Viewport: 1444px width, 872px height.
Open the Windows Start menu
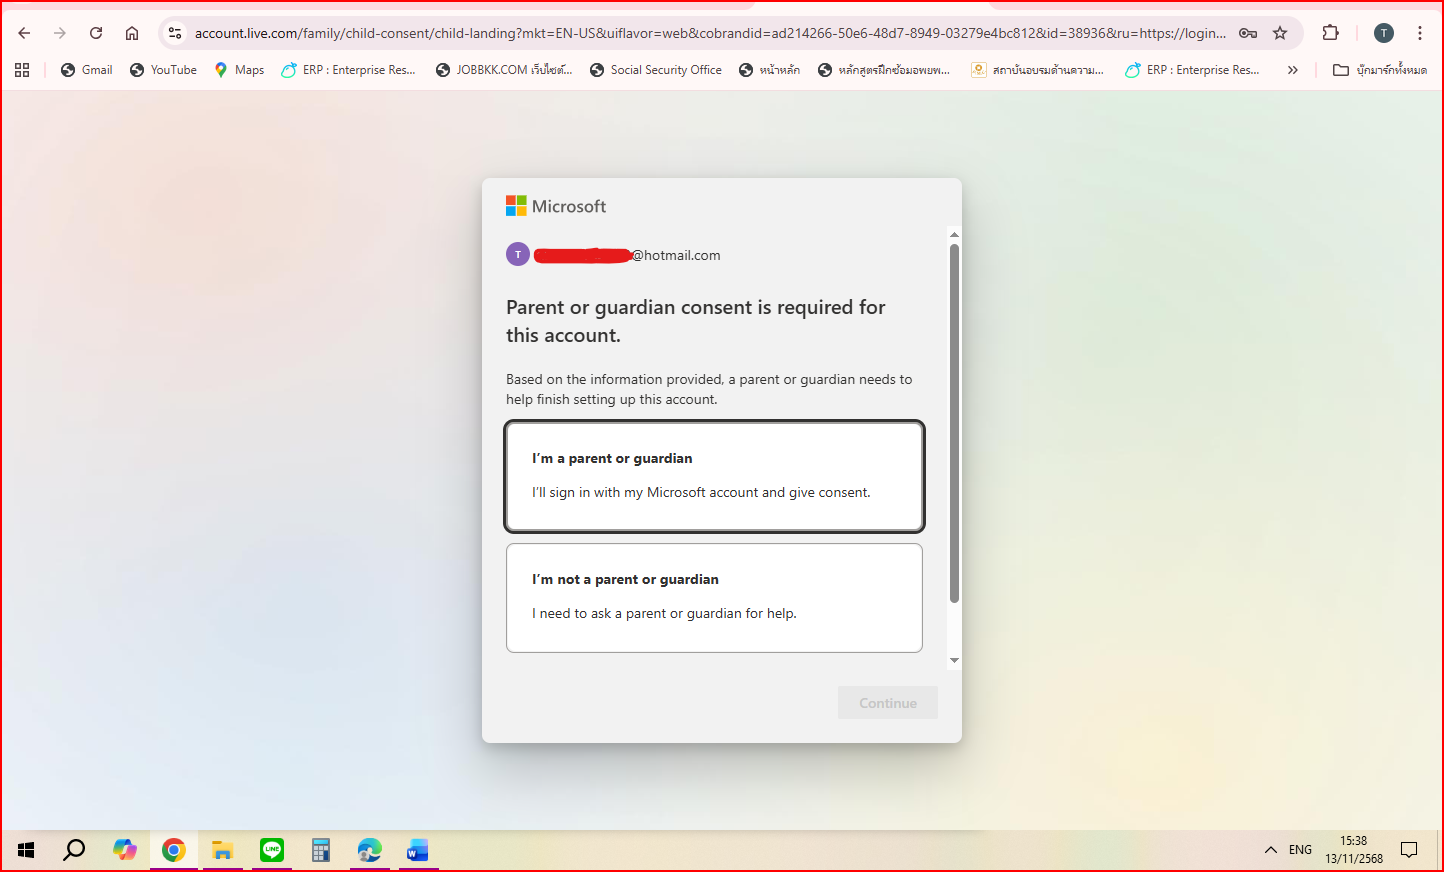pos(26,850)
